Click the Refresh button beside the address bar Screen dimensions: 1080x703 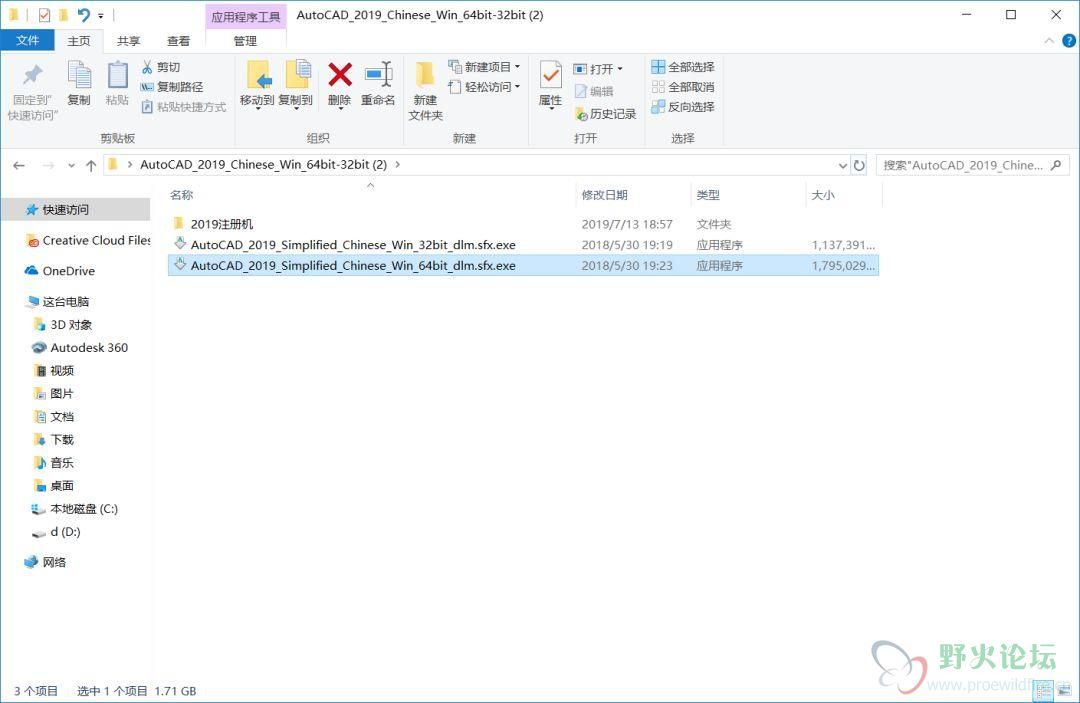click(x=859, y=165)
